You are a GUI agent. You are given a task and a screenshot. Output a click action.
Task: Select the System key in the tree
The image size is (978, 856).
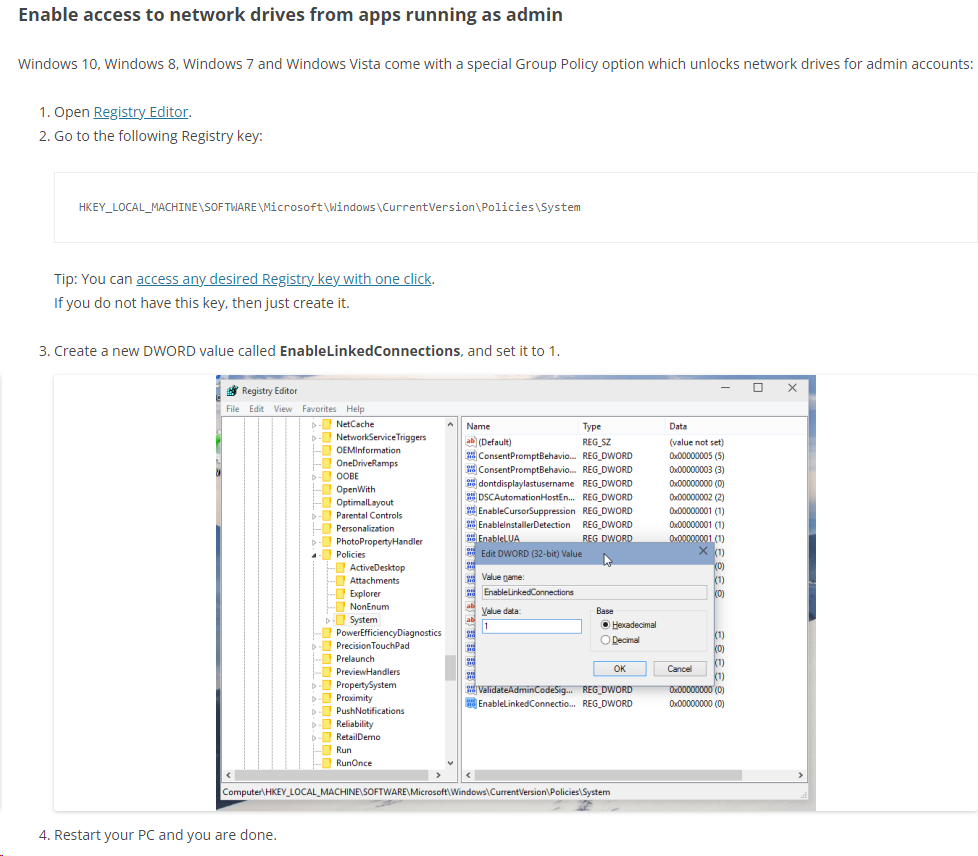coord(363,620)
